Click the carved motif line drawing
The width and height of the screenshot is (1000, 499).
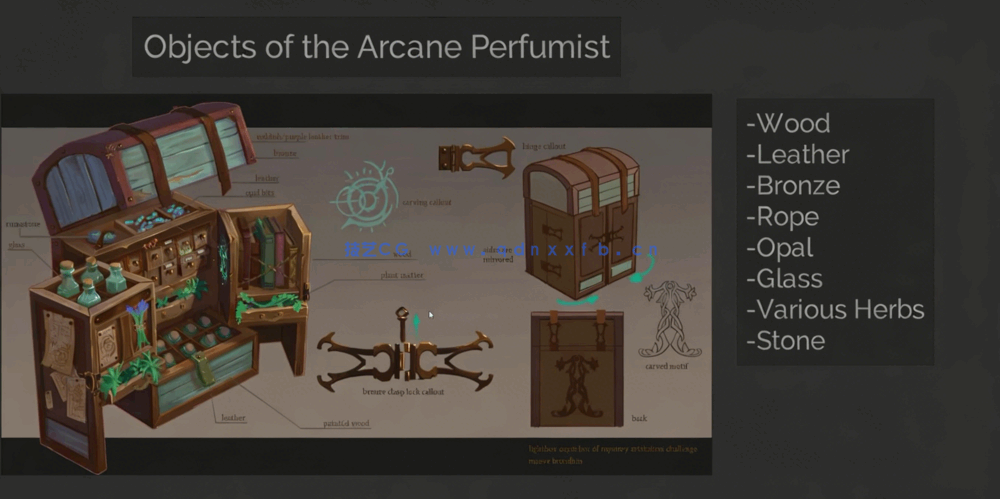671,318
